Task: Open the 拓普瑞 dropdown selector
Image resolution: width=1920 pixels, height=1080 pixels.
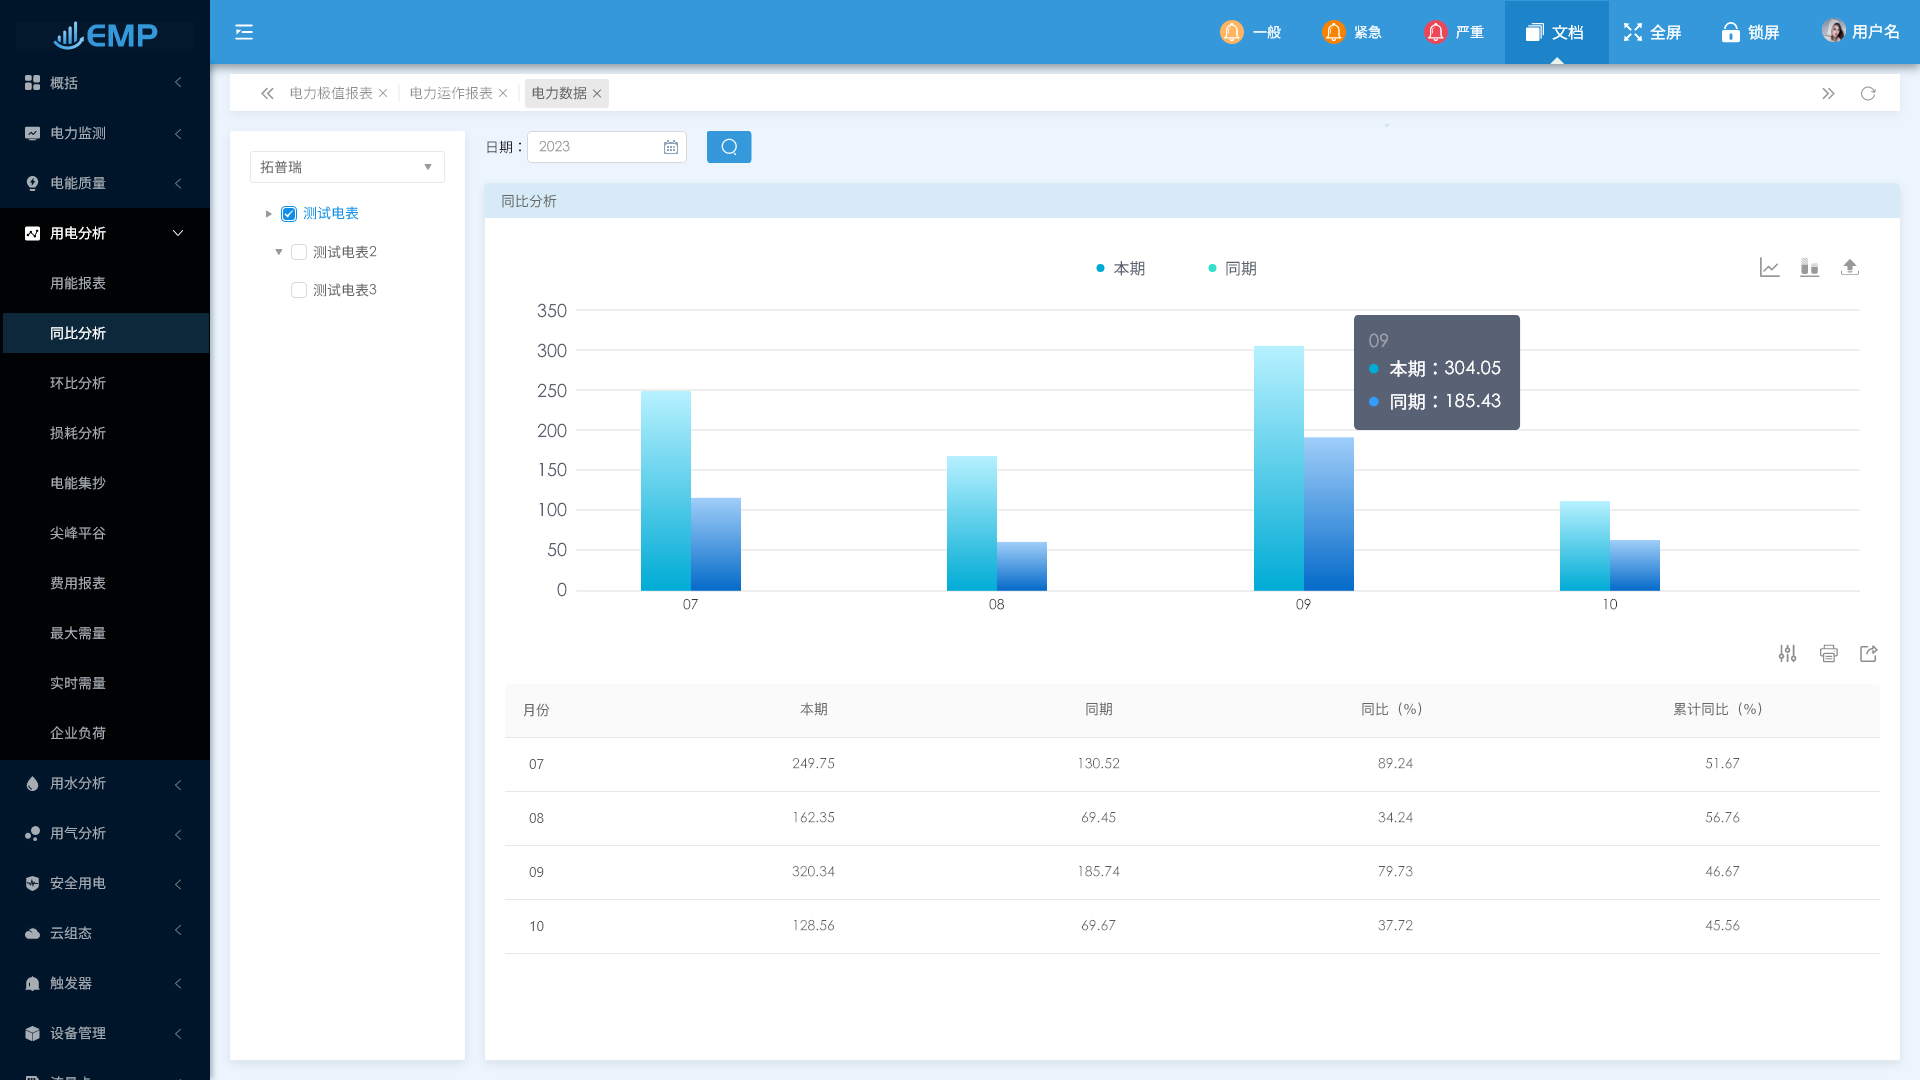Action: 346,167
